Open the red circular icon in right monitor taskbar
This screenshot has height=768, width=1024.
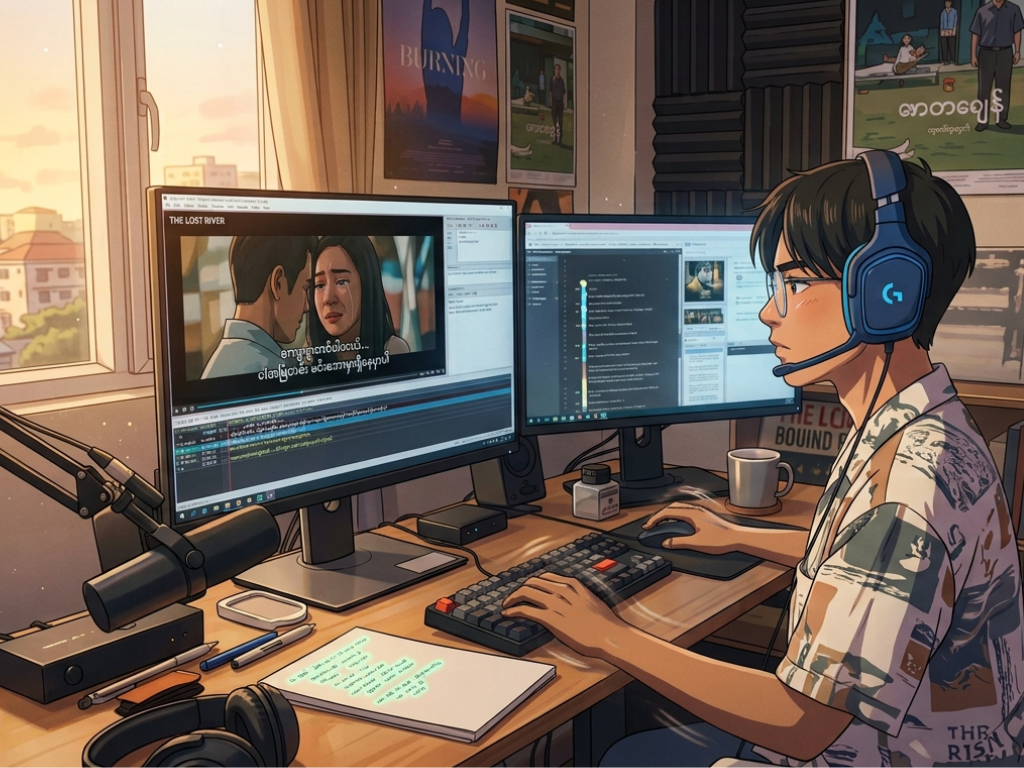point(579,417)
